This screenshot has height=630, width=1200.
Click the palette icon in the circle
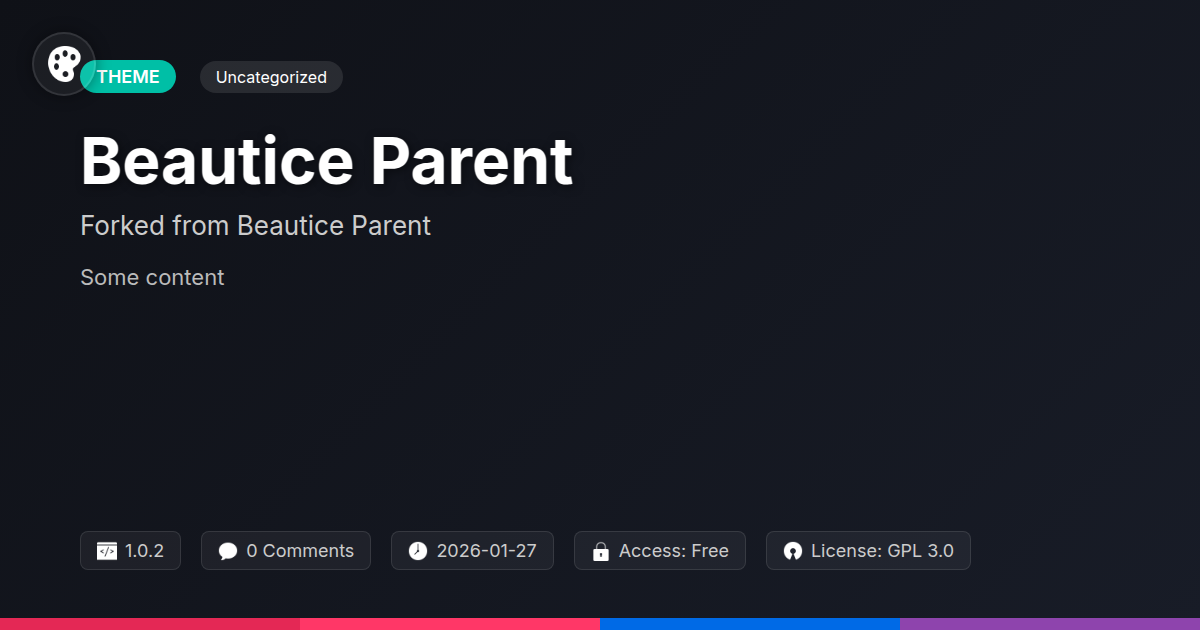64,64
